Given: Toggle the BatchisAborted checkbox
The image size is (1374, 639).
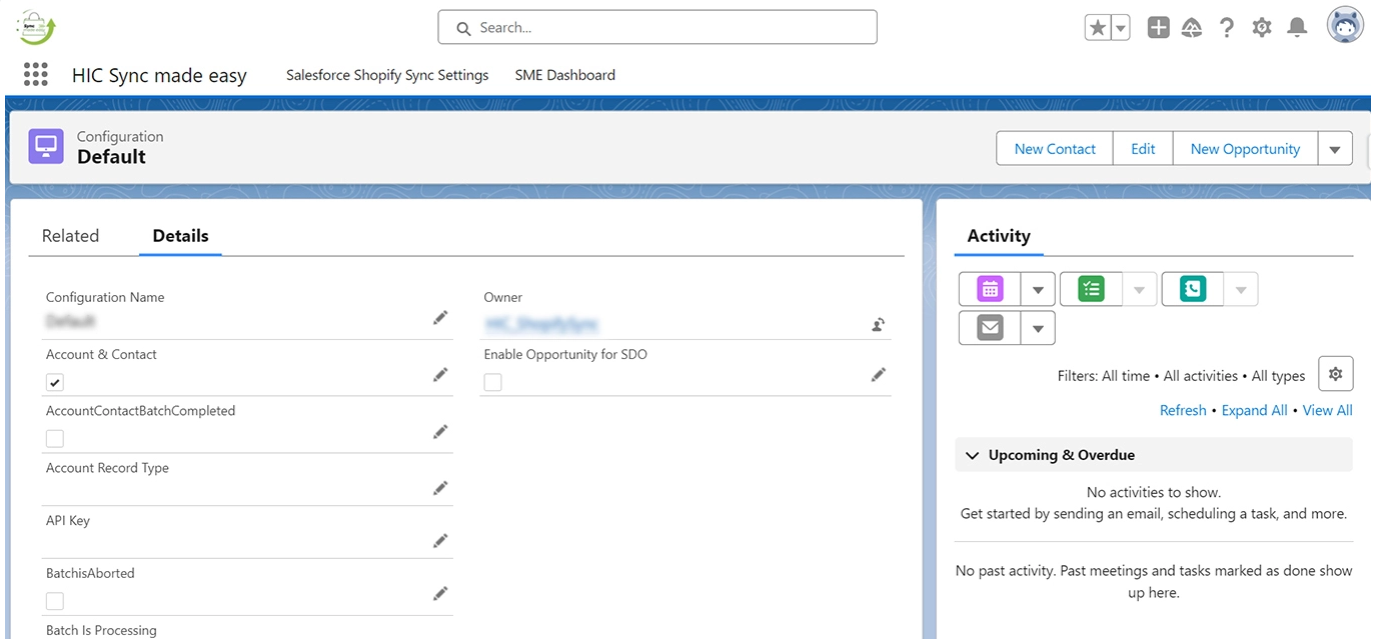Looking at the screenshot, I should coord(55,601).
